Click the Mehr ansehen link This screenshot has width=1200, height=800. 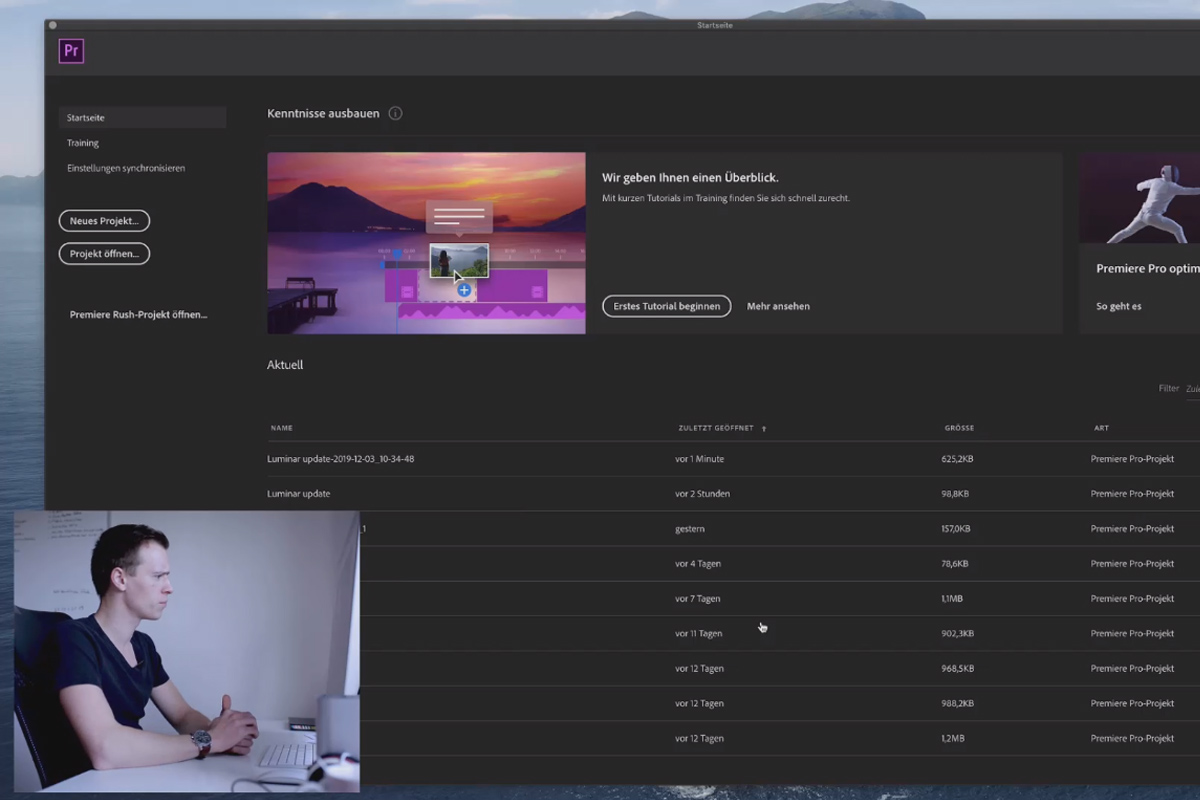click(778, 306)
